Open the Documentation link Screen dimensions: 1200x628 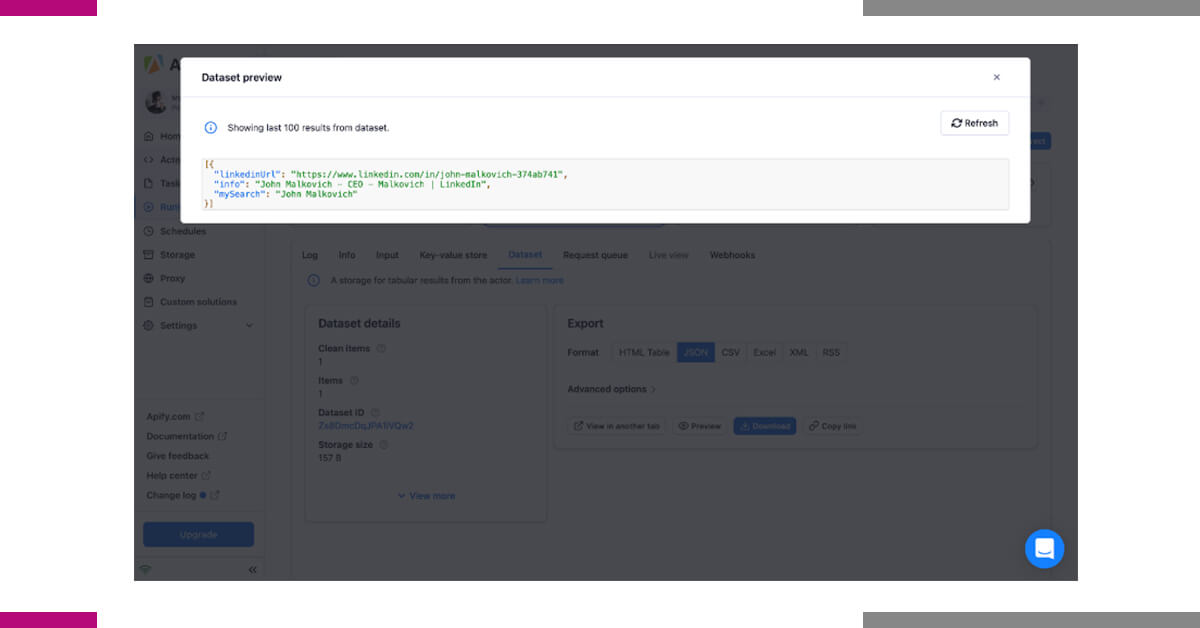pos(187,436)
